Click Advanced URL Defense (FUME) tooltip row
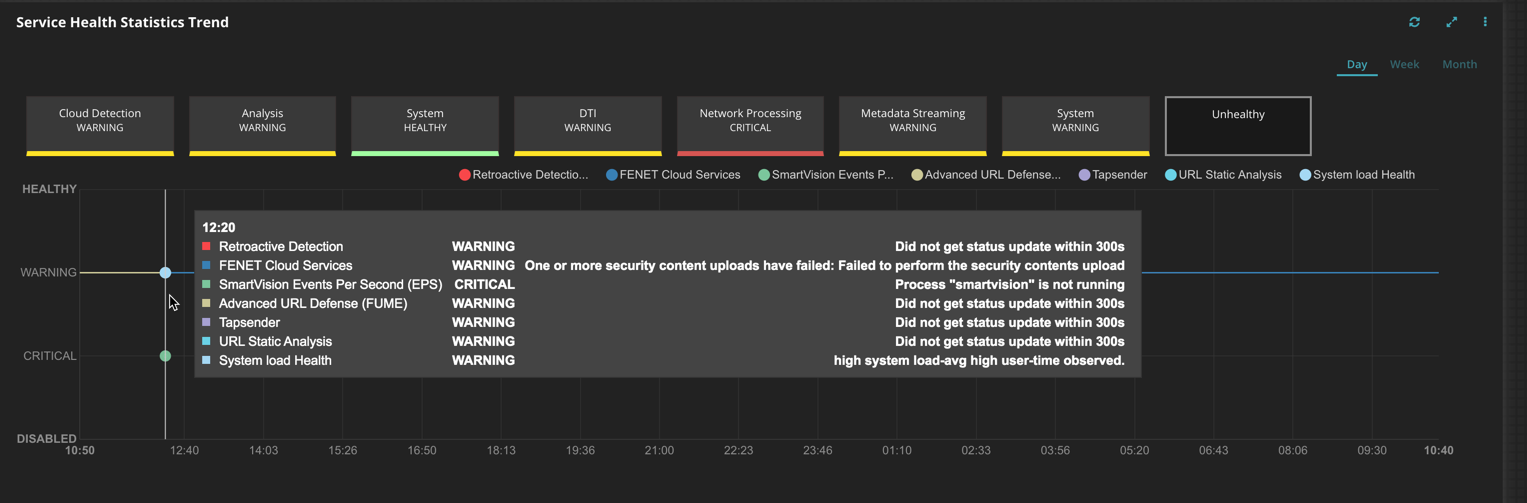This screenshot has height=503, width=1527. pos(664,304)
